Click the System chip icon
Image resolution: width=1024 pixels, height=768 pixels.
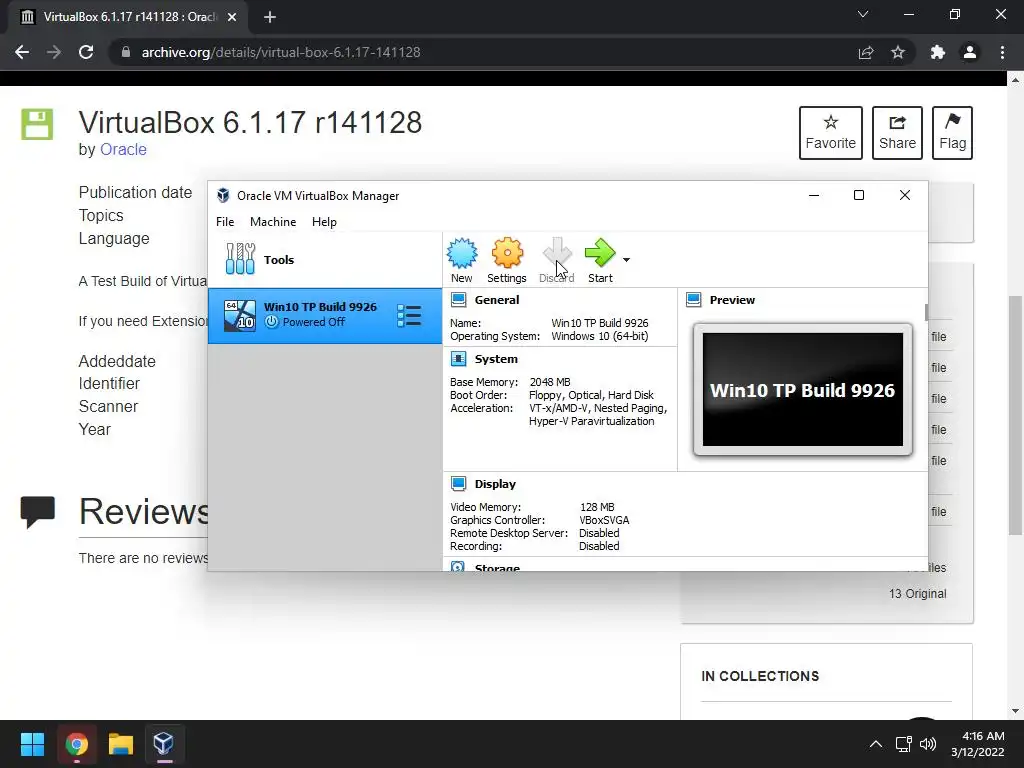tap(458, 359)
